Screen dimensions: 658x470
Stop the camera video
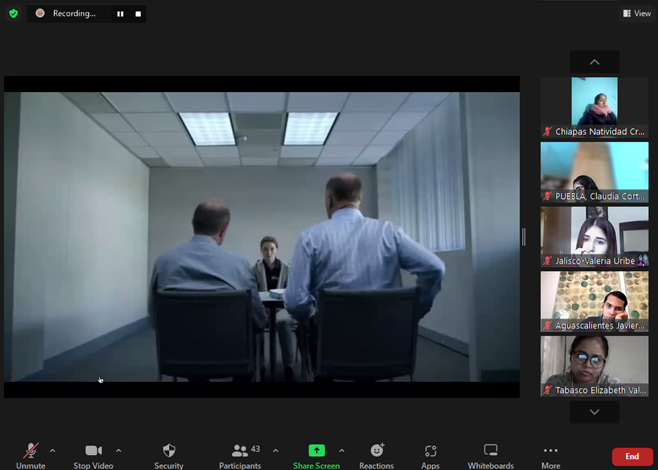(x=93, y=456)
